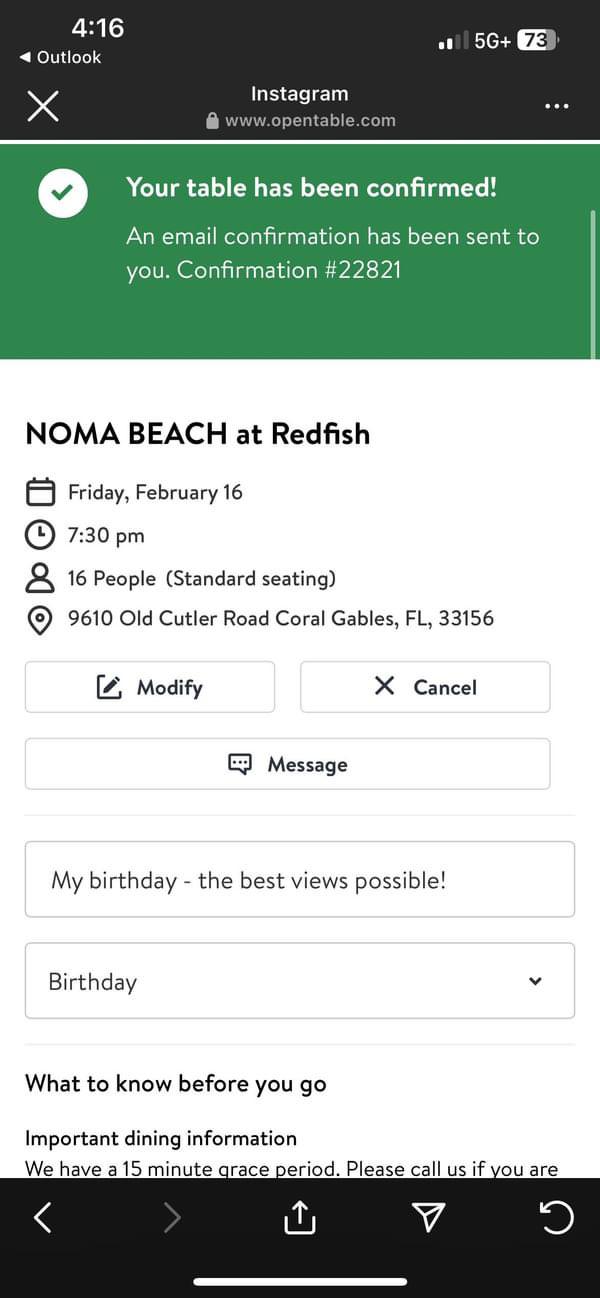Tap the location pin icon

39,619
